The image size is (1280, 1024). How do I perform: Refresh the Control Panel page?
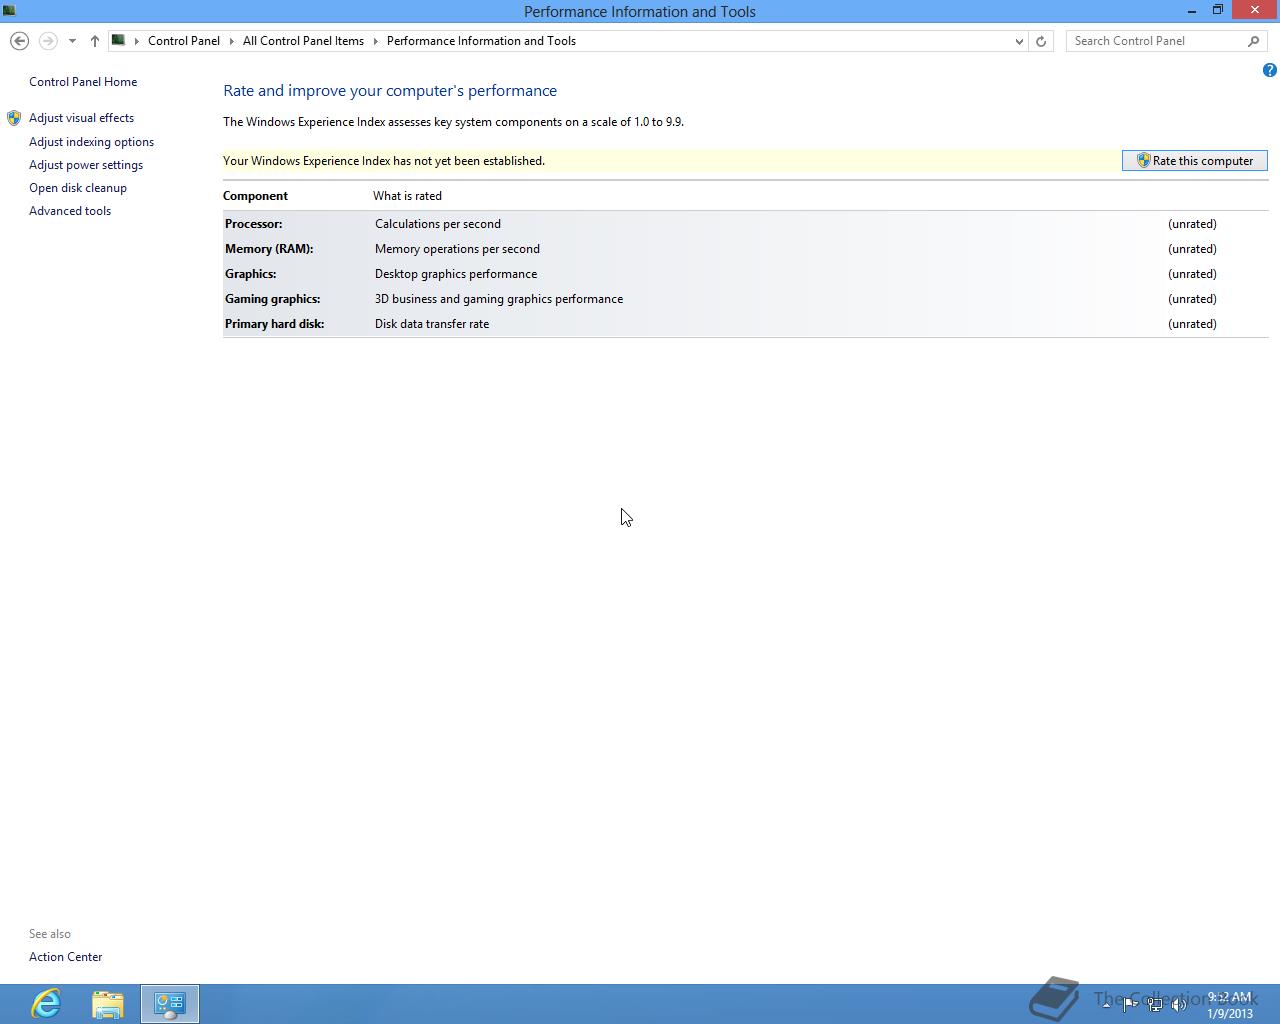click(1041, 41)
